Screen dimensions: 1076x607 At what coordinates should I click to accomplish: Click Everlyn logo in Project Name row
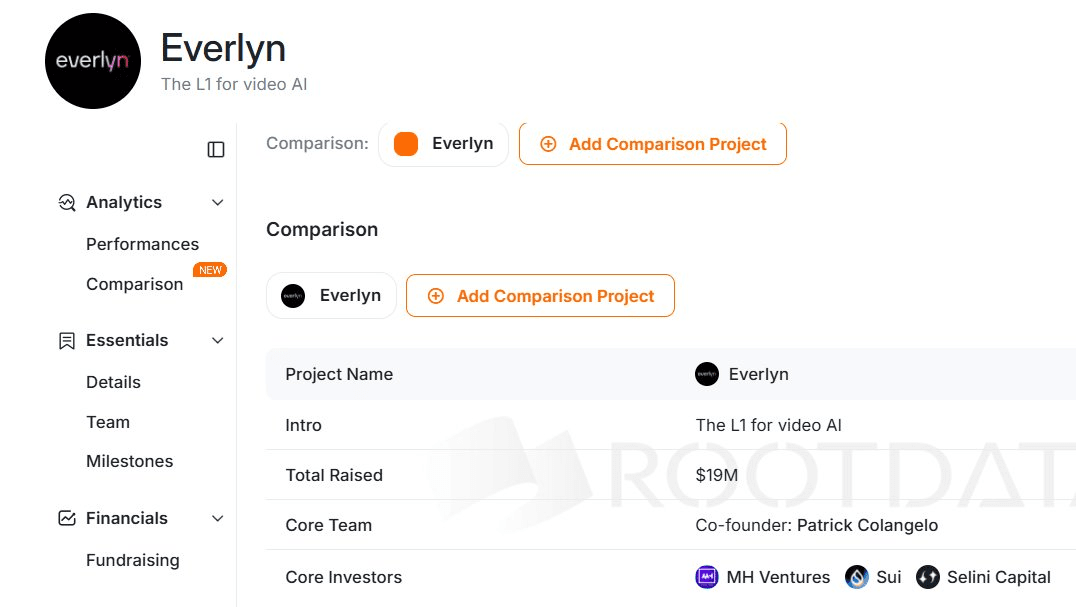[707, 374]
